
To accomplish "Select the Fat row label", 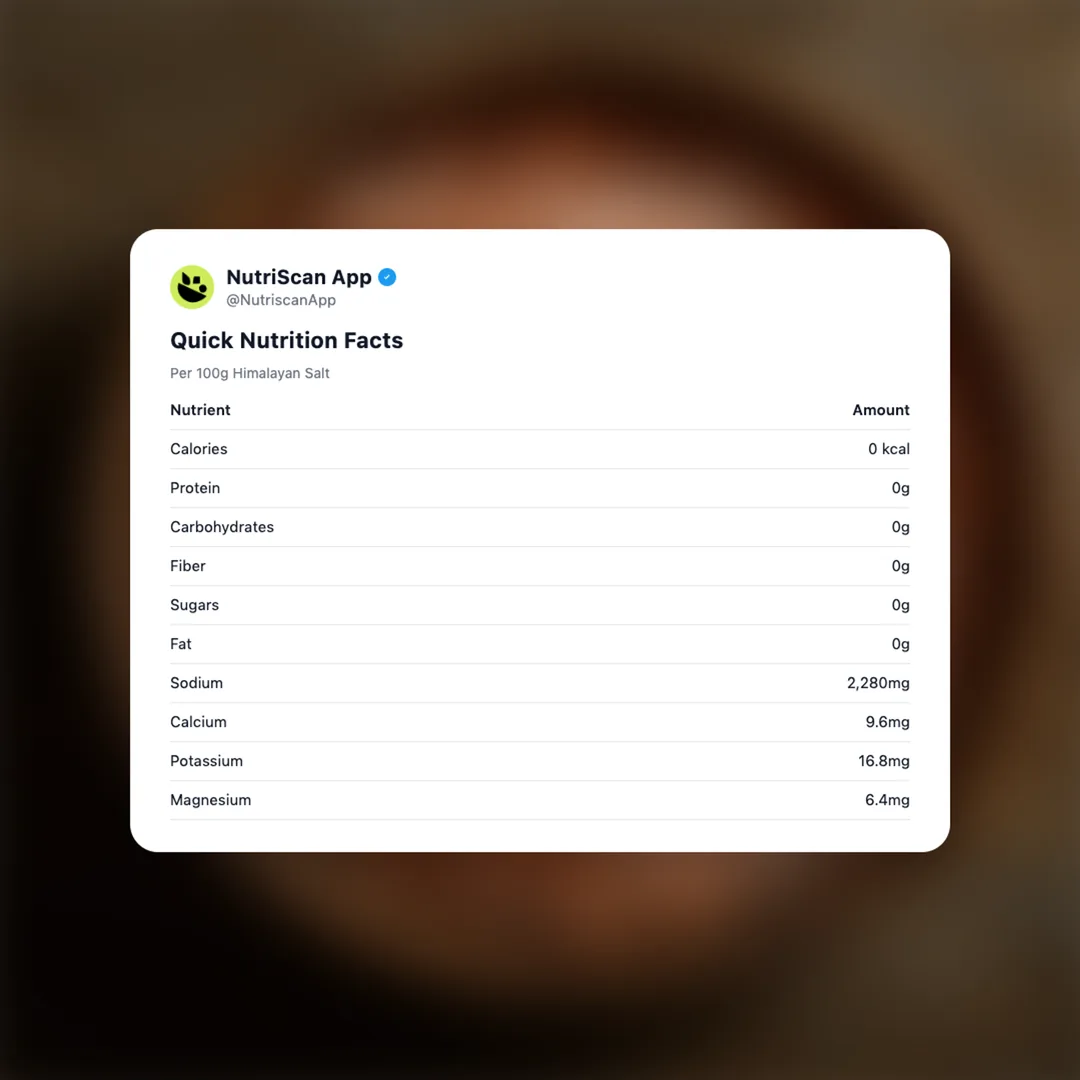I will pyautogui.click(x=181, y=644).
